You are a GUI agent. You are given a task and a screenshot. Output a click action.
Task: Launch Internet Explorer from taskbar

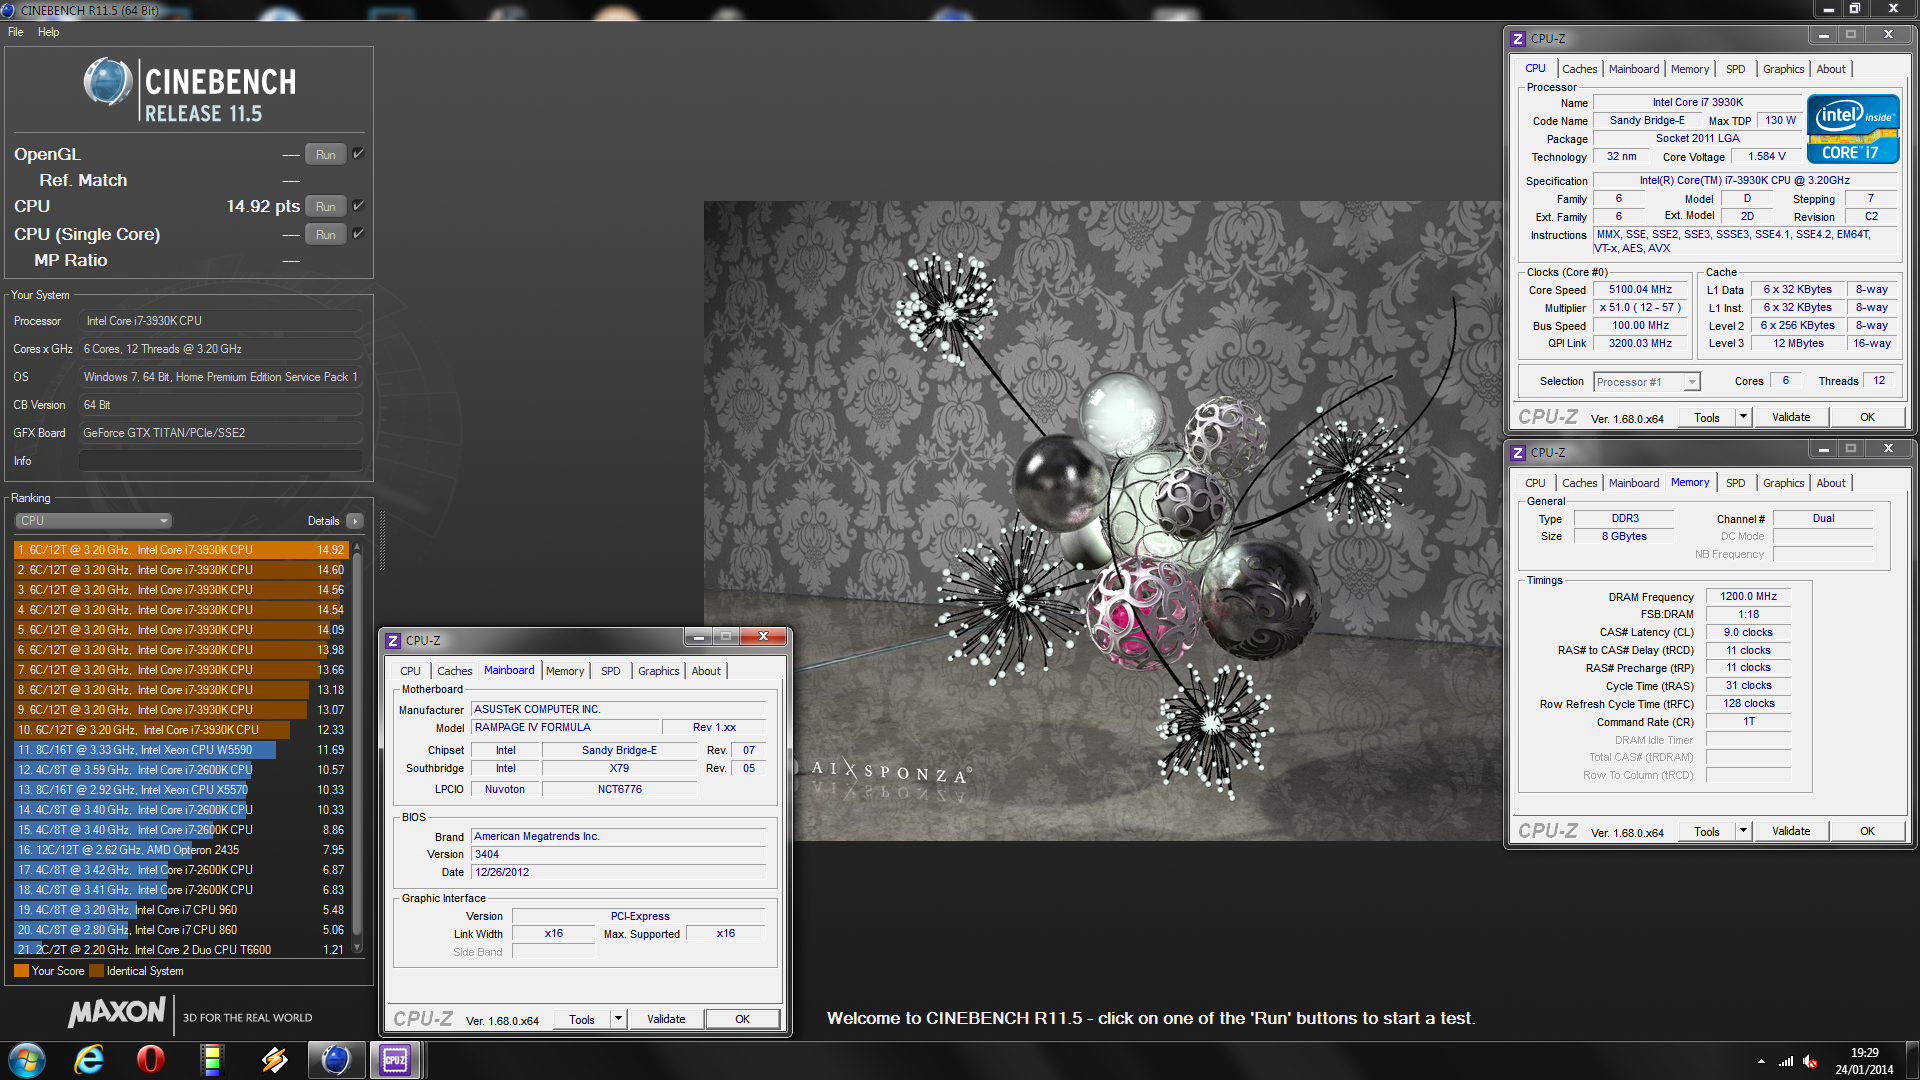tap(90, 1060)
